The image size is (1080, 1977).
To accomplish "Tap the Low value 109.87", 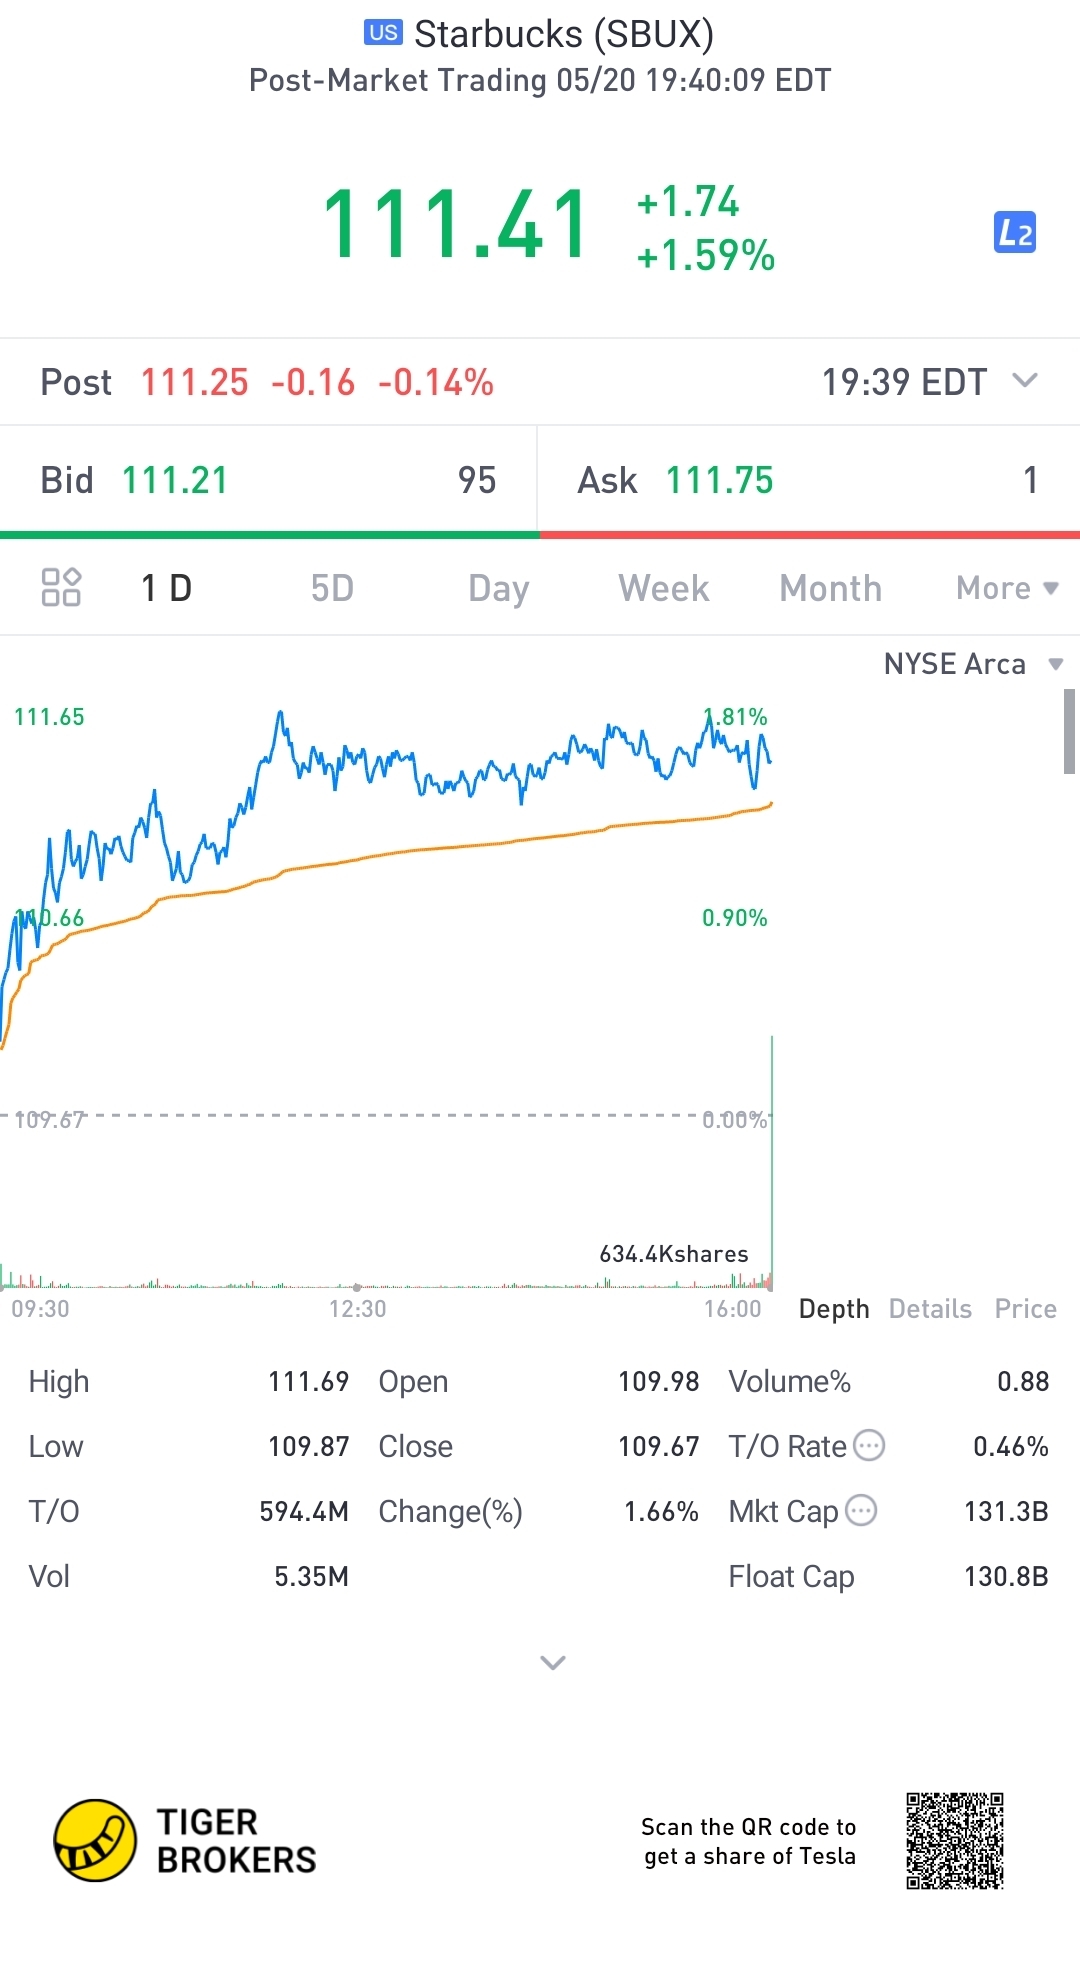I will click(x=308, y=1446).
